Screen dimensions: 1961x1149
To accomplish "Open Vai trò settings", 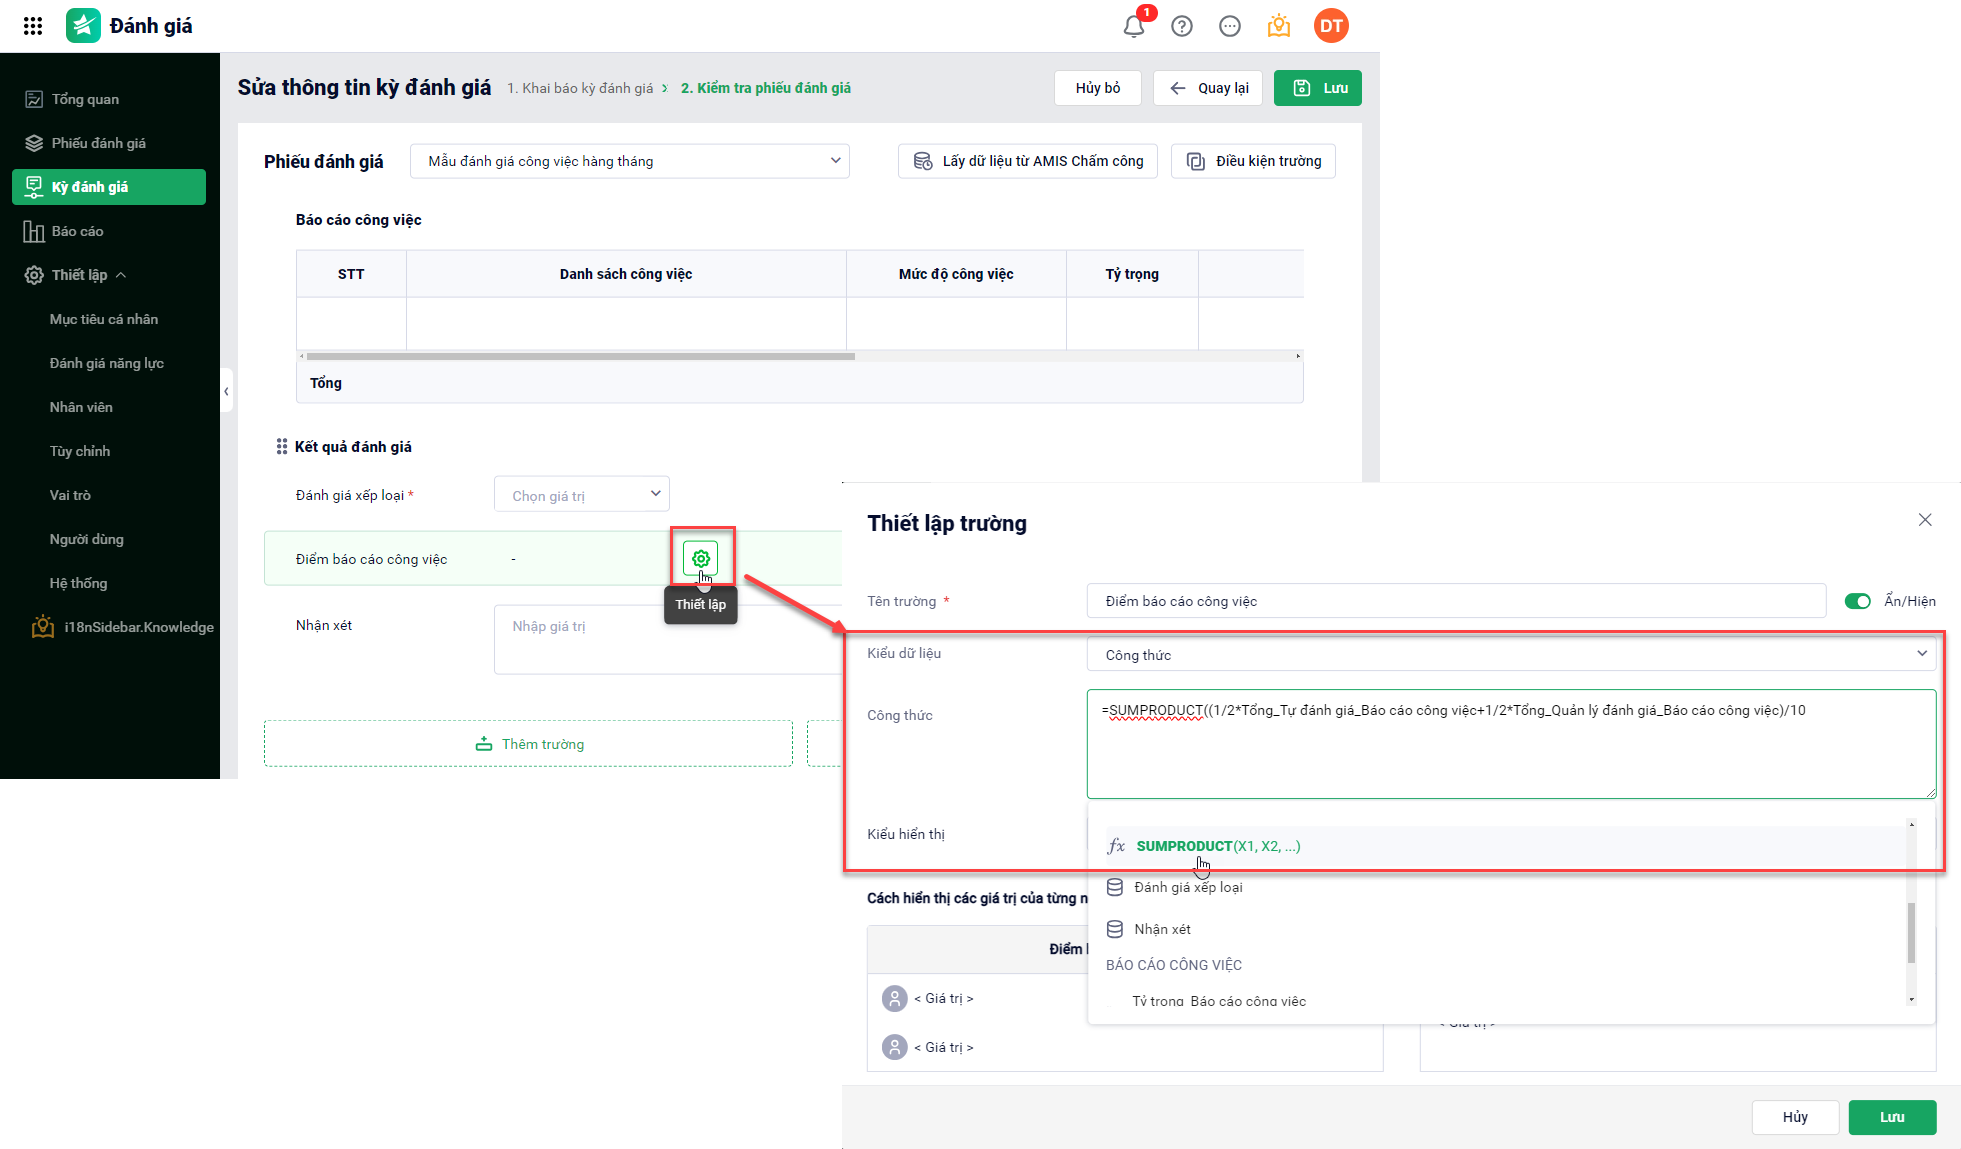I will (70, 495).
